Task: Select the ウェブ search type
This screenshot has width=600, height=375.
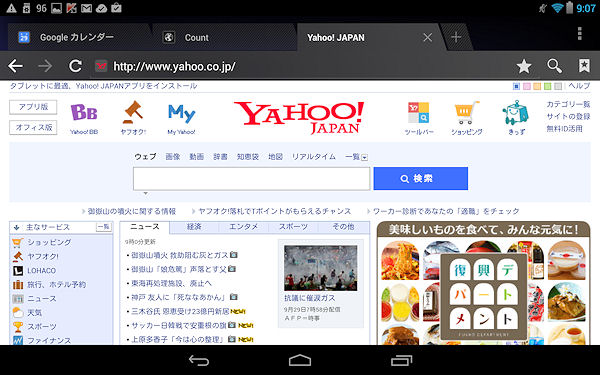Action: (x=145, y=157)
